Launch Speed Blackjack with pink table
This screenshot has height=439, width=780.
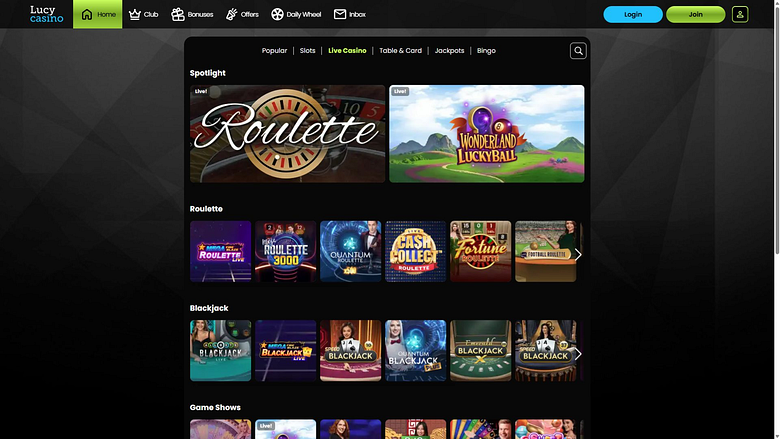[351, 351]
